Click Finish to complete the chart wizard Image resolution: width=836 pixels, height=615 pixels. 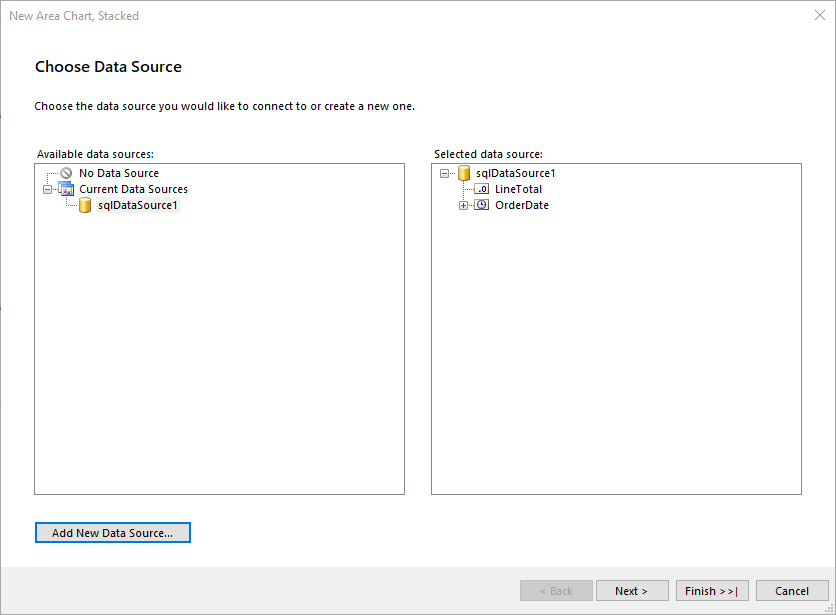pos(712,590)
